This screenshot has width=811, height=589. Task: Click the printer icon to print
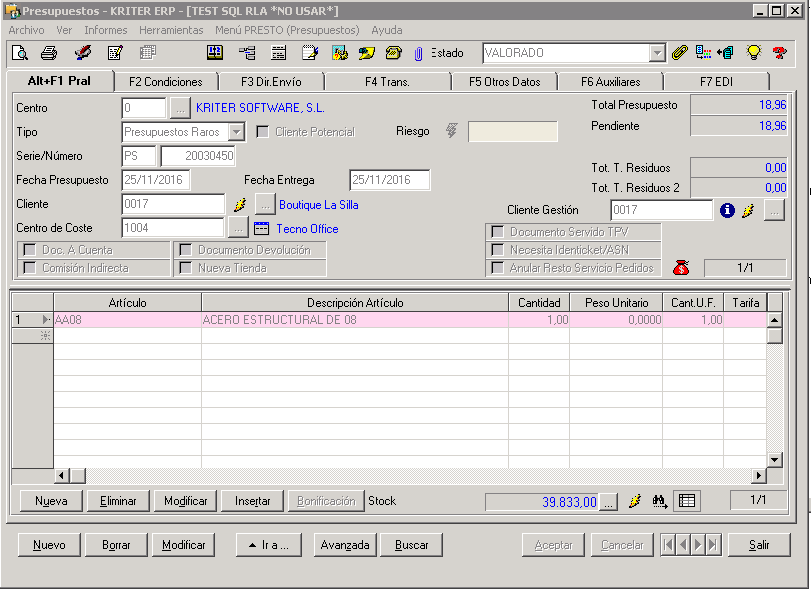coord(49,53)
